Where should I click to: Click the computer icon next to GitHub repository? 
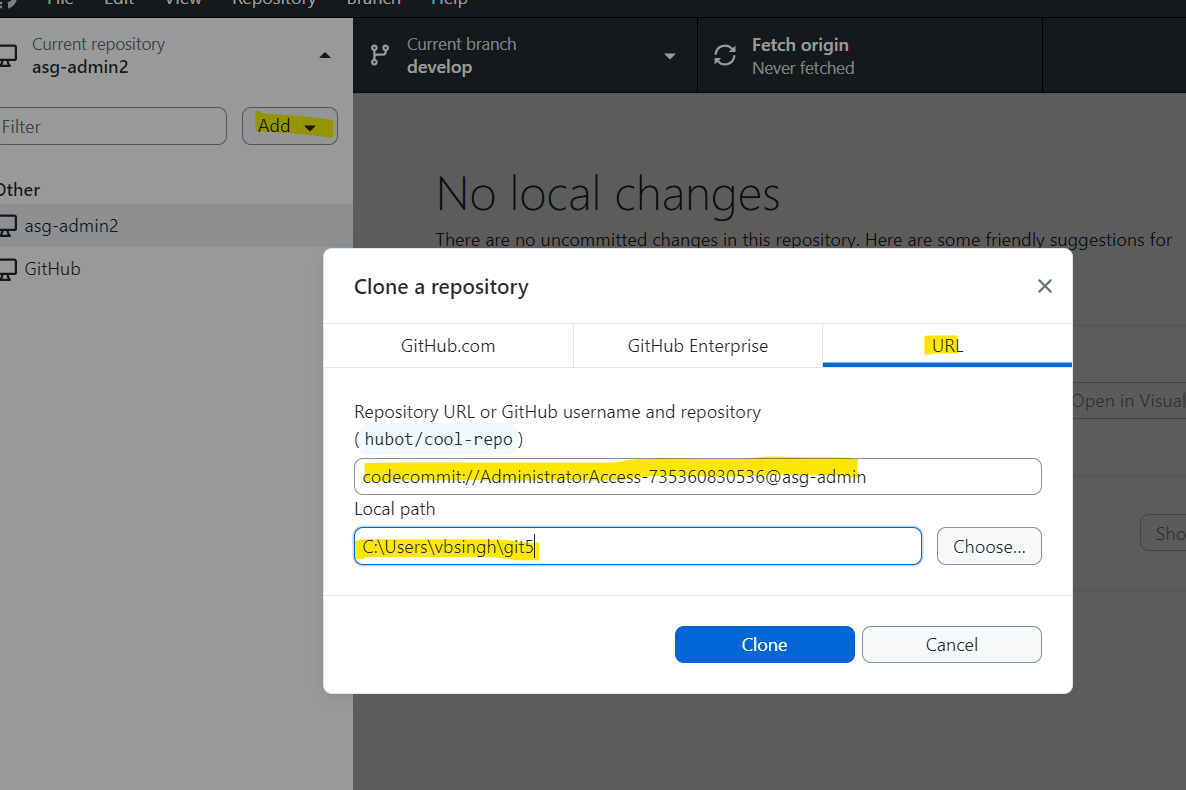click(x=7, y=269)
